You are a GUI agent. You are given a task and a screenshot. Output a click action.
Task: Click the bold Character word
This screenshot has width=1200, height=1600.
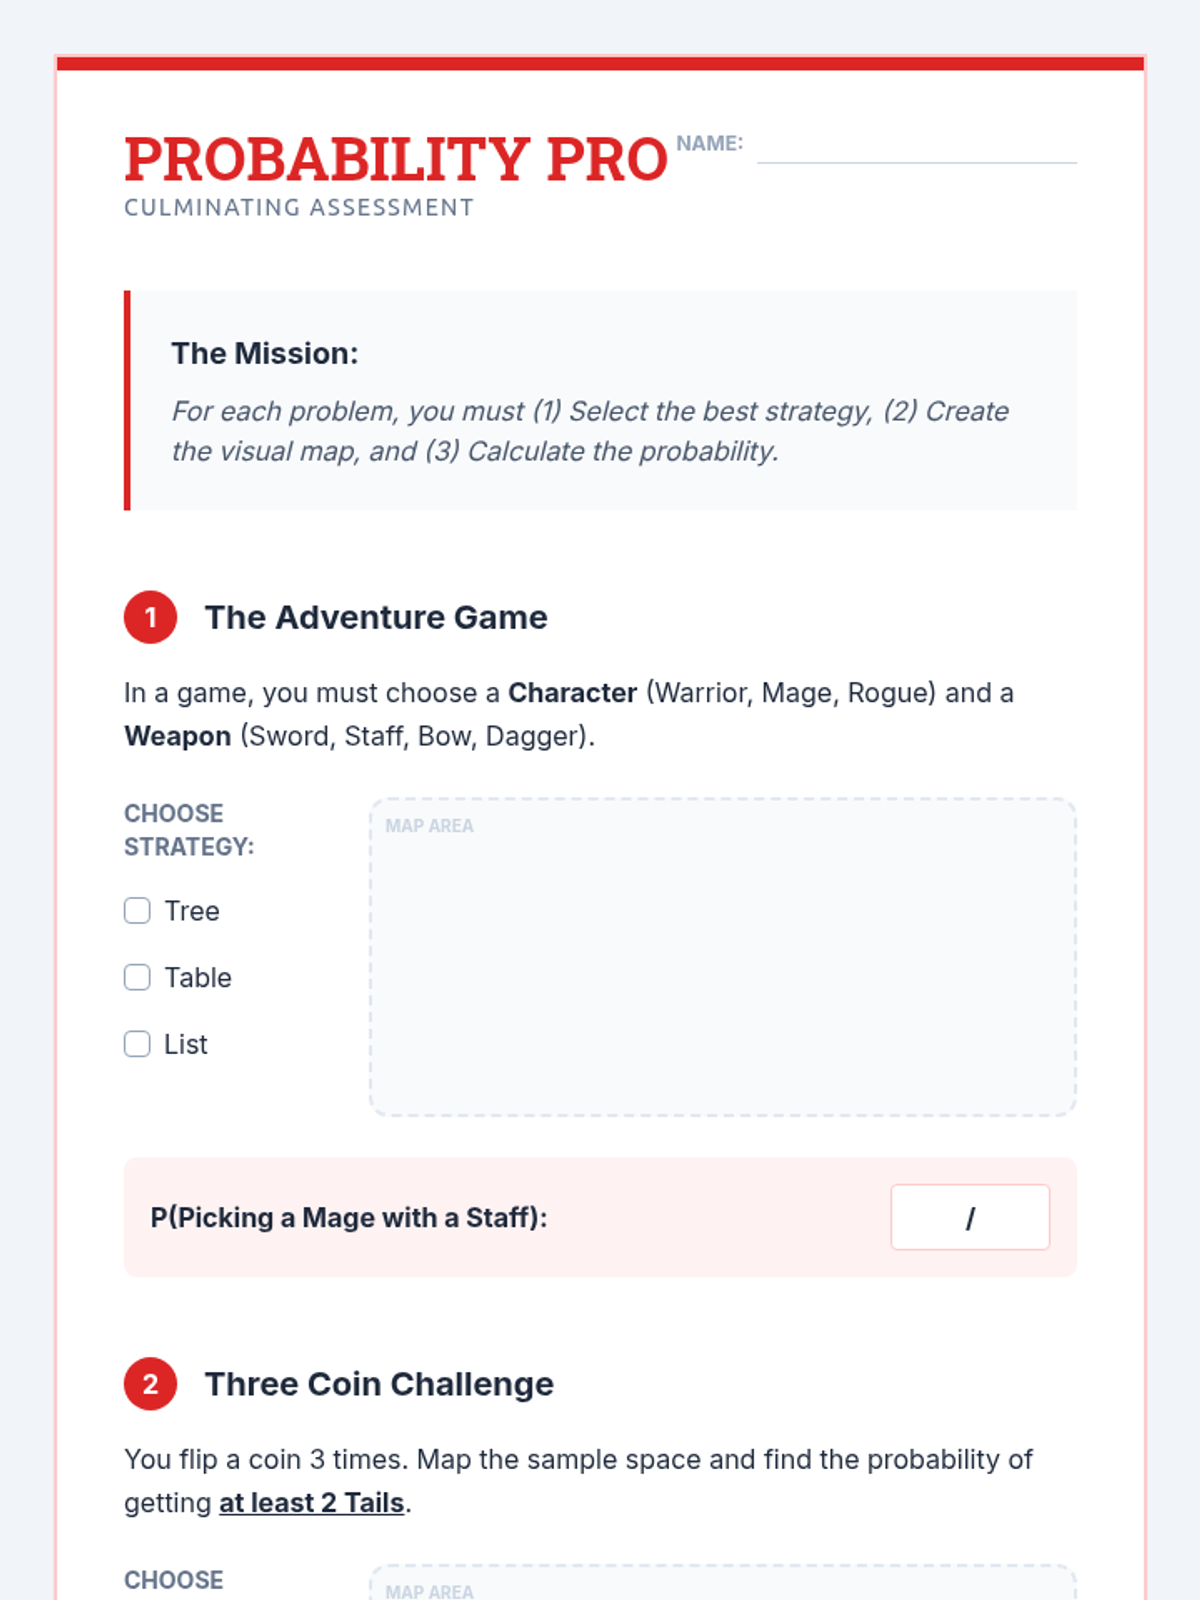(572, 693)
